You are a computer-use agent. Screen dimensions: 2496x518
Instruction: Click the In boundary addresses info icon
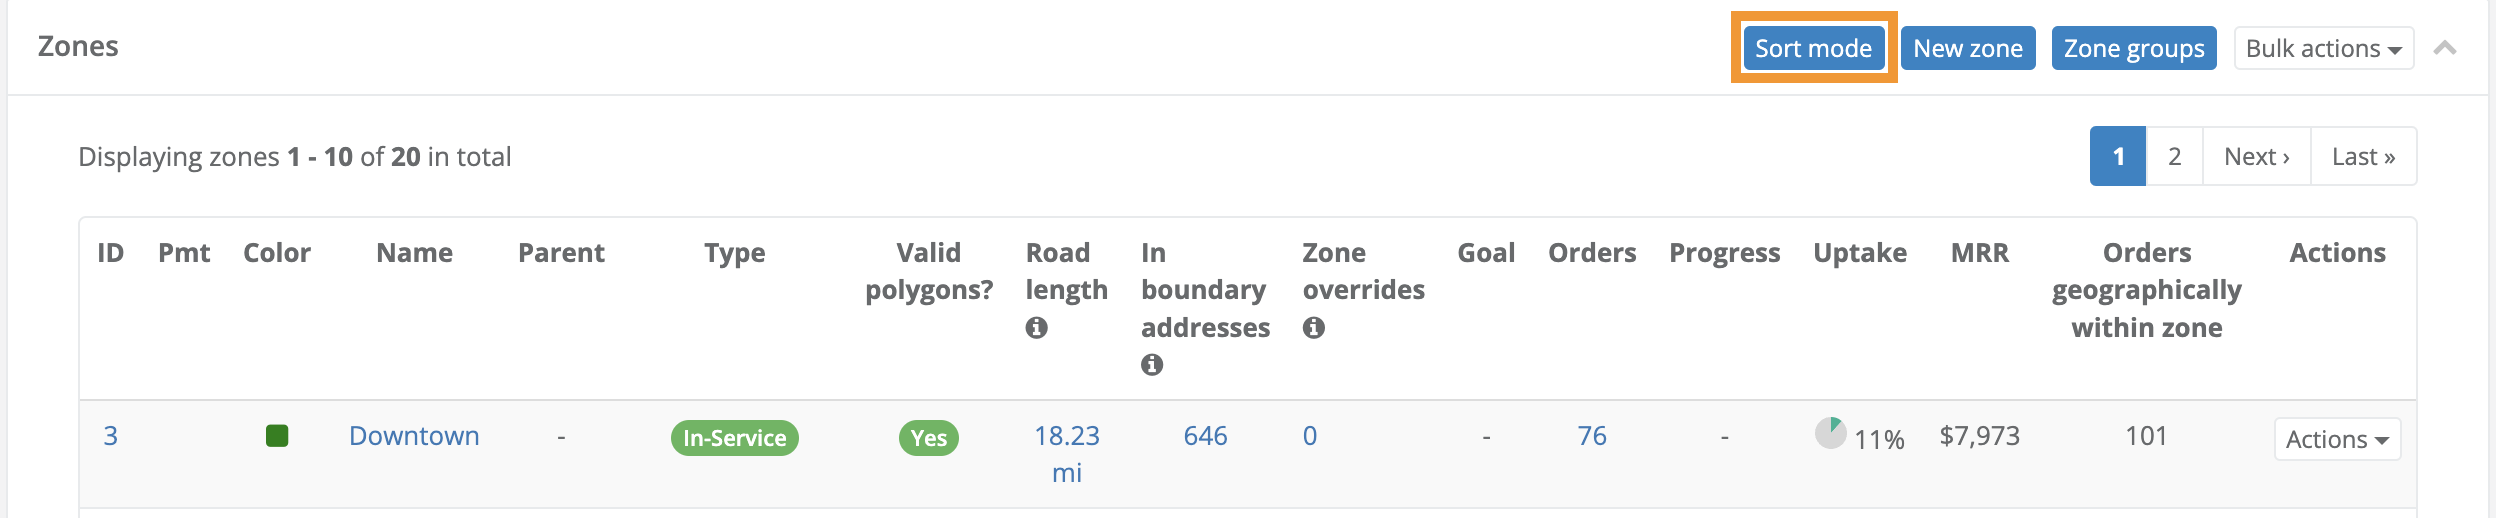tap(1152, 365)
